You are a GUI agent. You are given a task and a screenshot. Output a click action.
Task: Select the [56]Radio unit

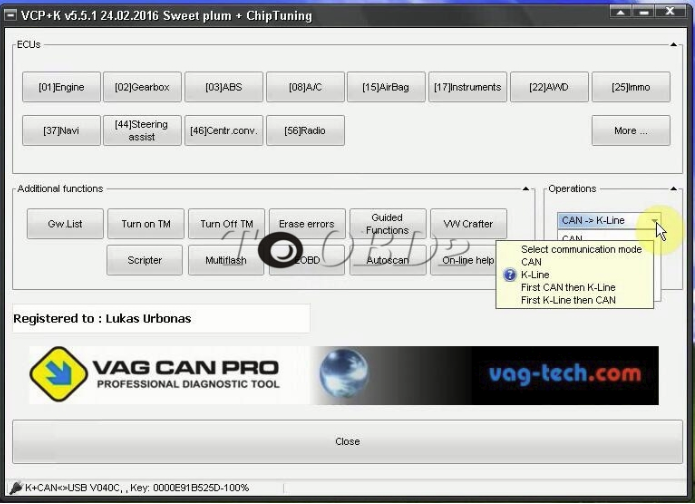305,130
